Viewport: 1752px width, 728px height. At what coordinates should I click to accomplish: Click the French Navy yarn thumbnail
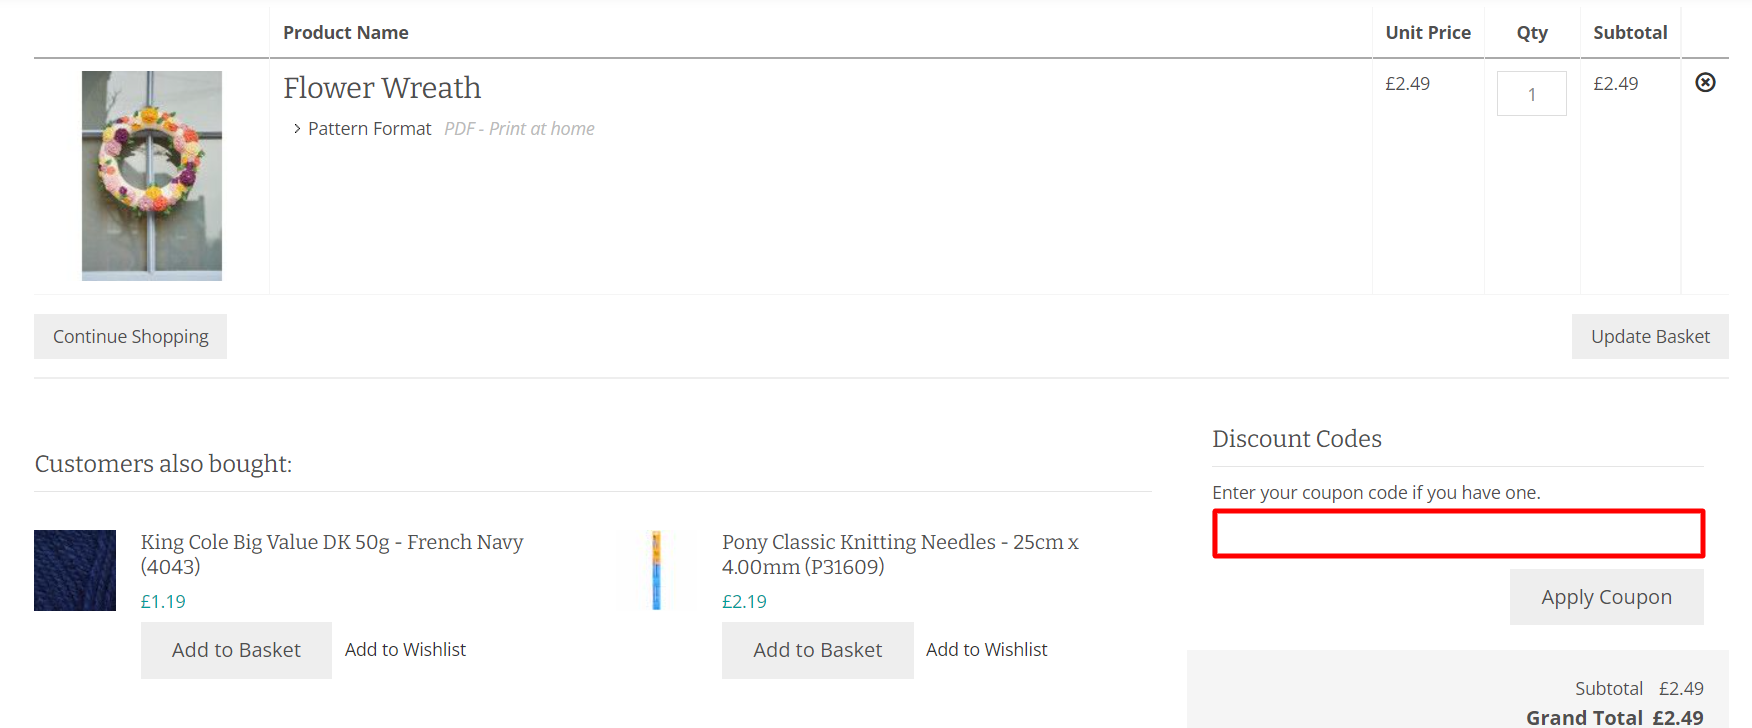74,570
